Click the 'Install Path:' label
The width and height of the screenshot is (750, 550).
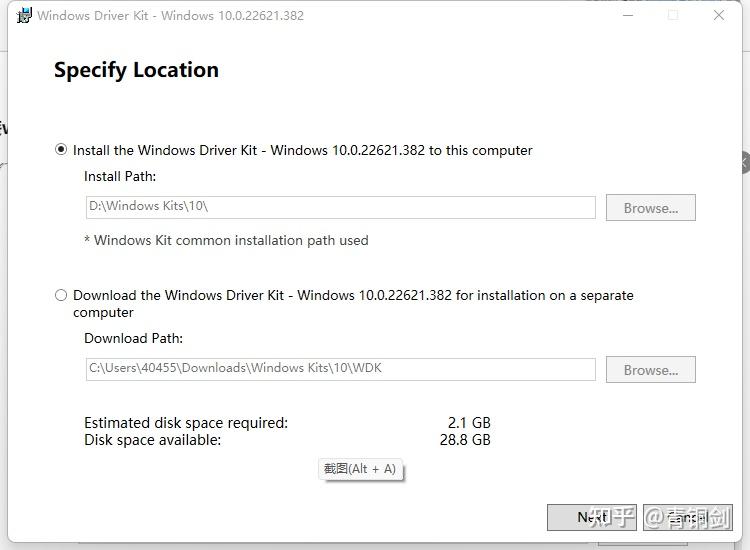[x=120, y=176]
